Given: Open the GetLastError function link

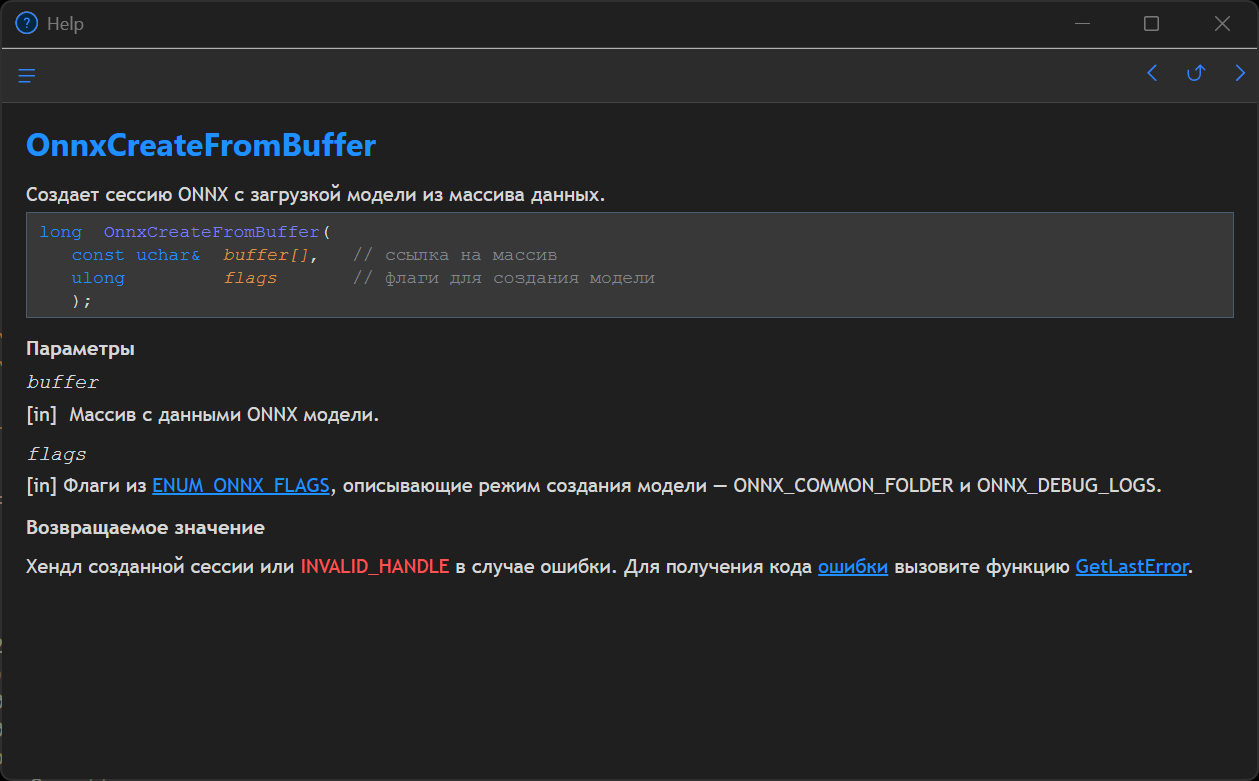Looking at the screenshot, I should pos(1131,567).
